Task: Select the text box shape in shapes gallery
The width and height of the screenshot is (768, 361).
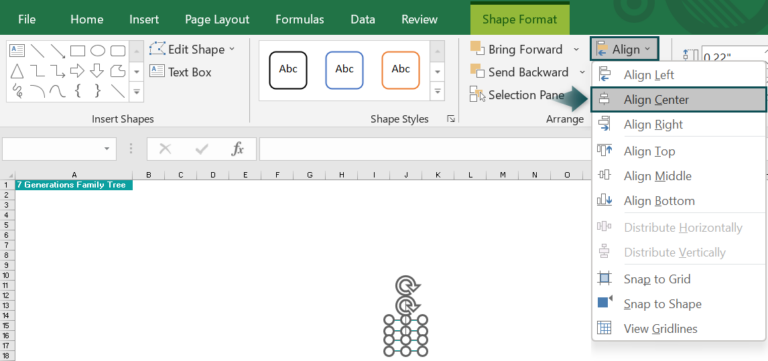Action: pos(17,50)
